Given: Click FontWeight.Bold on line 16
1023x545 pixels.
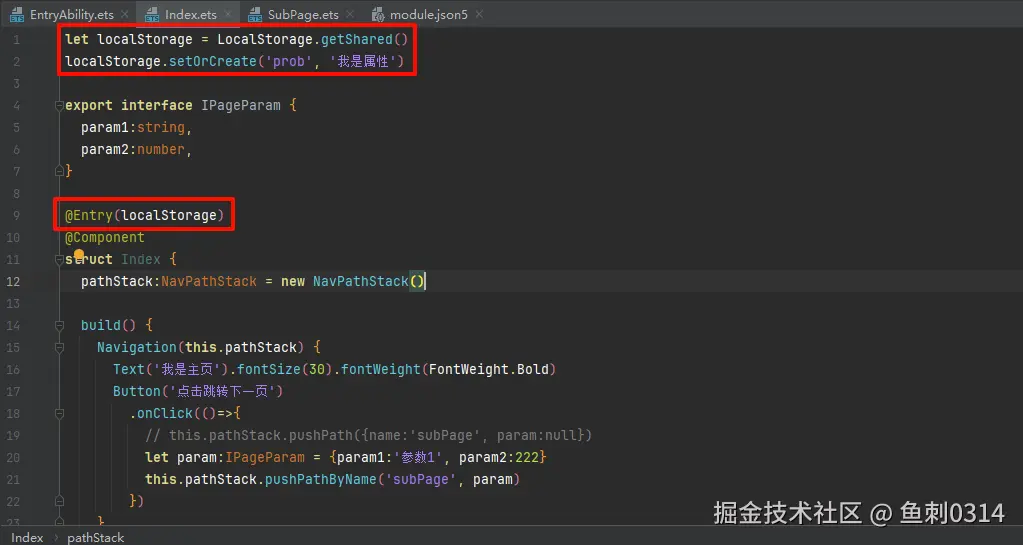Looking at the screenshot, I should click(489, 369).
